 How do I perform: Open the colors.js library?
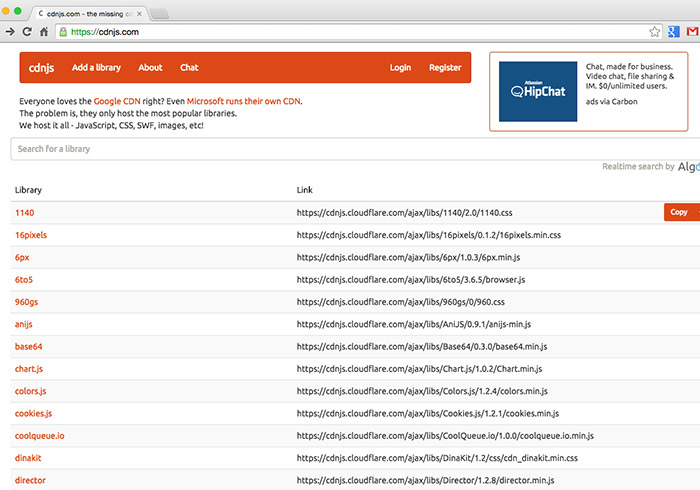click(31, 391)
